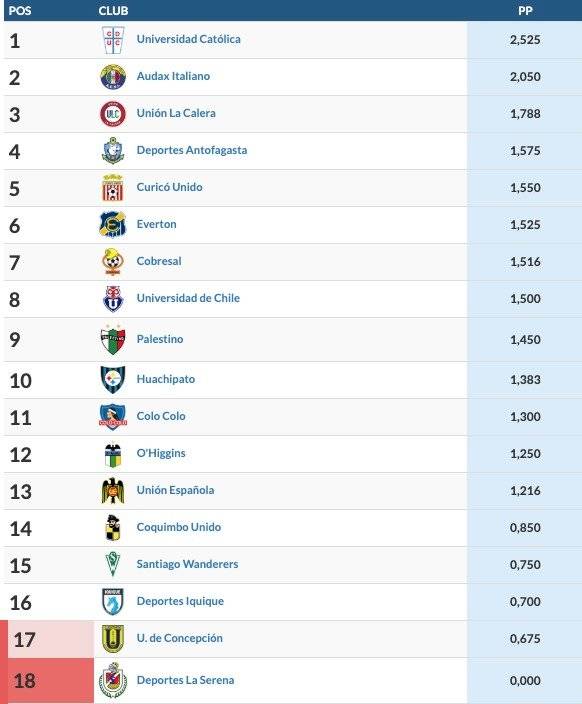
Task: Click the Palestino club crest
Action: [x=113, y=339]
